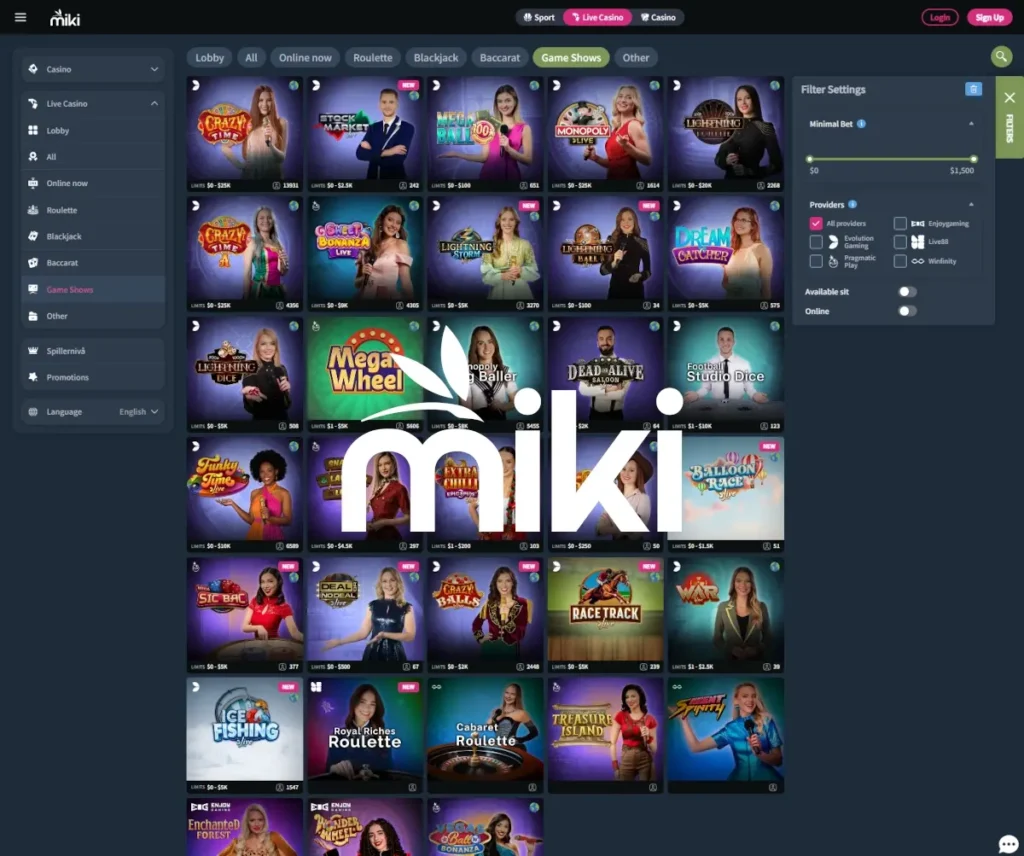Open the hamburger menu icon
Viewport: 1024px width, 856px height.
tap(20, 17)
